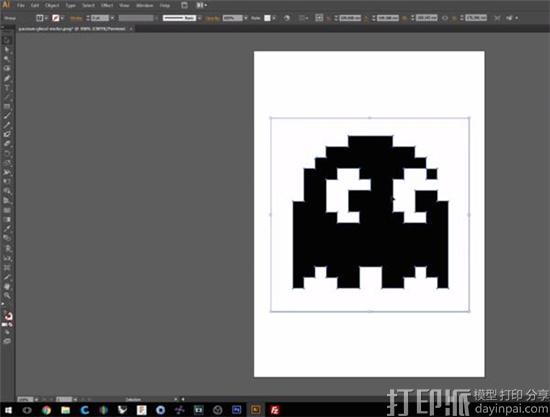Select the Eraser tool

tap(7, 144)
